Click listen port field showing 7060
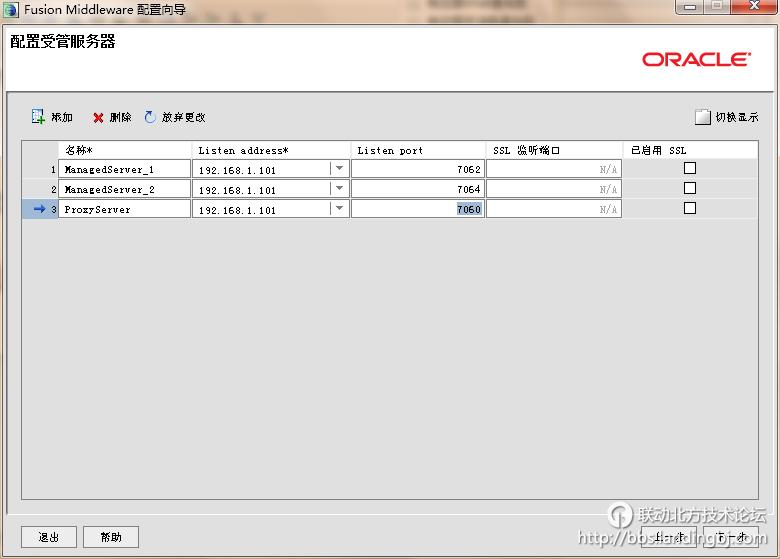Image resolution: width=780 pixels, height=559 pixels. coord(418,209)
